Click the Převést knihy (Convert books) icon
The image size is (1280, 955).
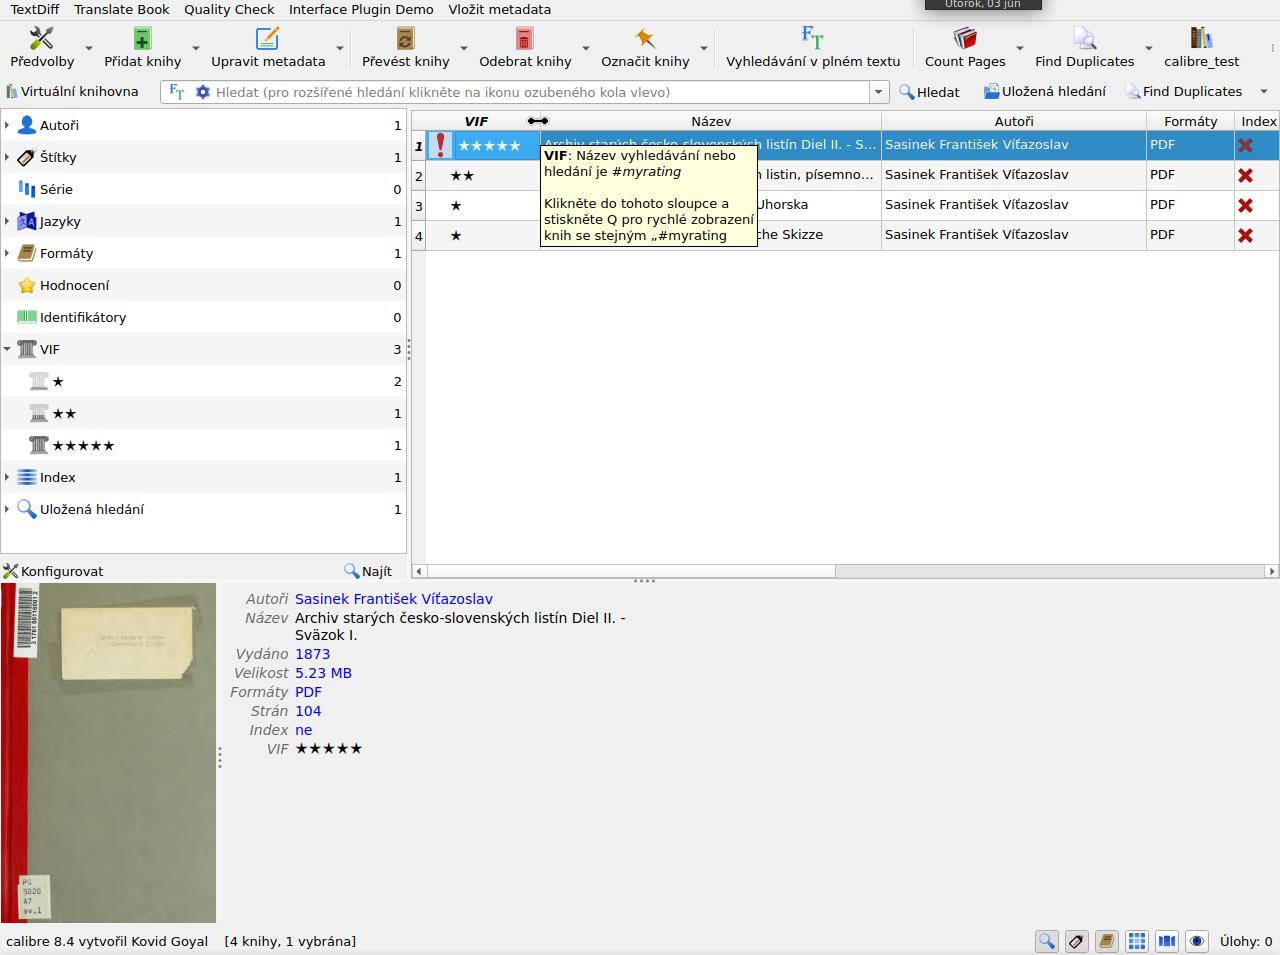coord(405,39)
